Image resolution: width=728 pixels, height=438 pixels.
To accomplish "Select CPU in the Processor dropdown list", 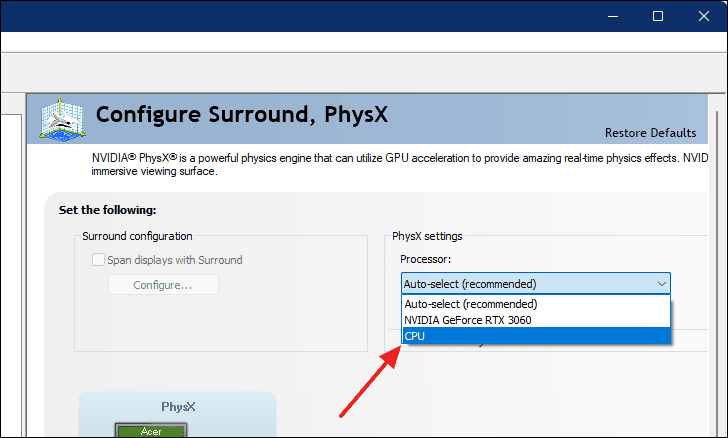I will point(536,336).
